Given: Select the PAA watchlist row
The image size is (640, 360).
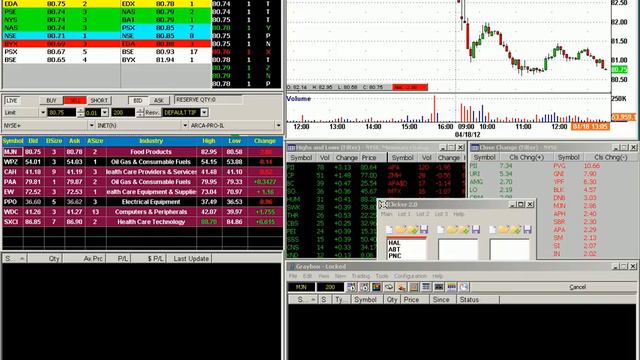Looking at the screenshot, I should point(142,182).
